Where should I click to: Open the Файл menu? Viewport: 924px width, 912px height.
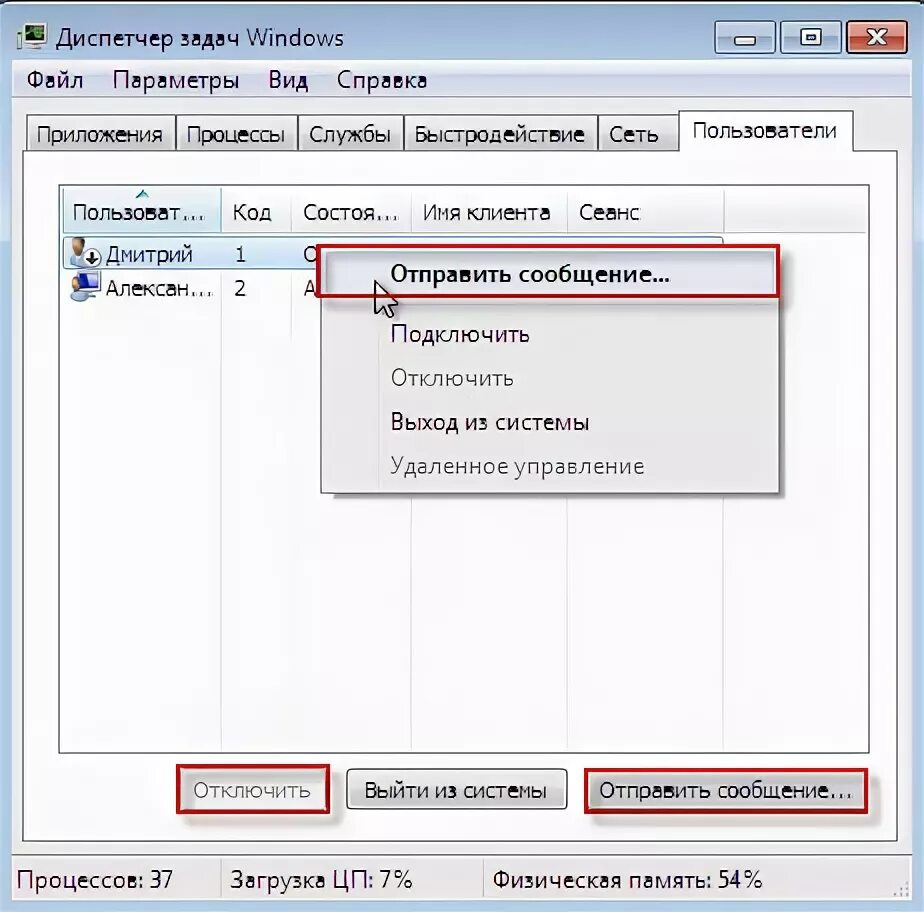click(x=55, y=80)
